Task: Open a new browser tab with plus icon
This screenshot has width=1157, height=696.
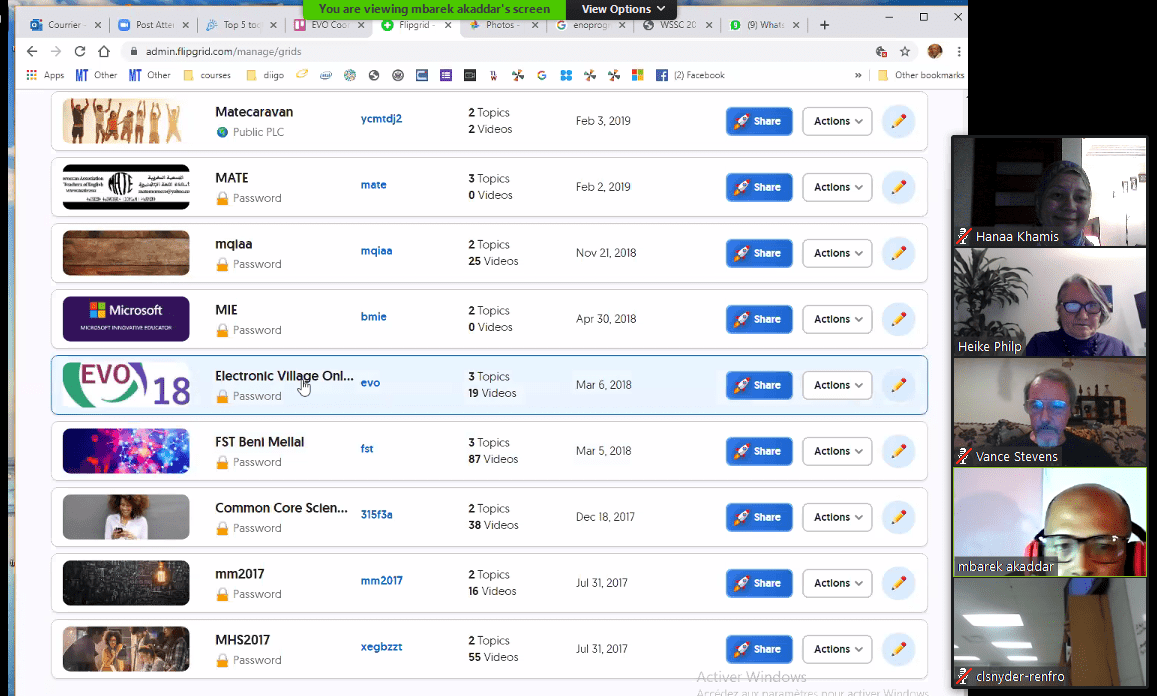Action: click(x=824, y=25)
